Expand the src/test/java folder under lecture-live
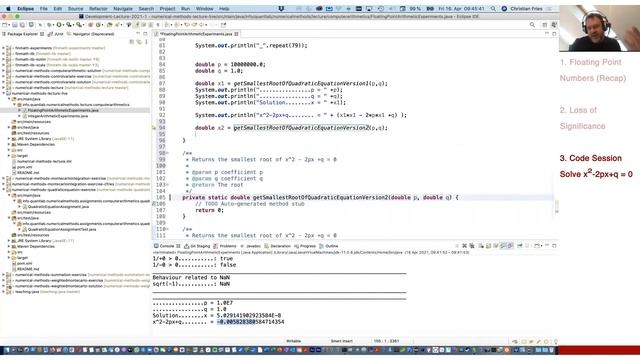Screen dimensions: 640x360 [9, 127]
